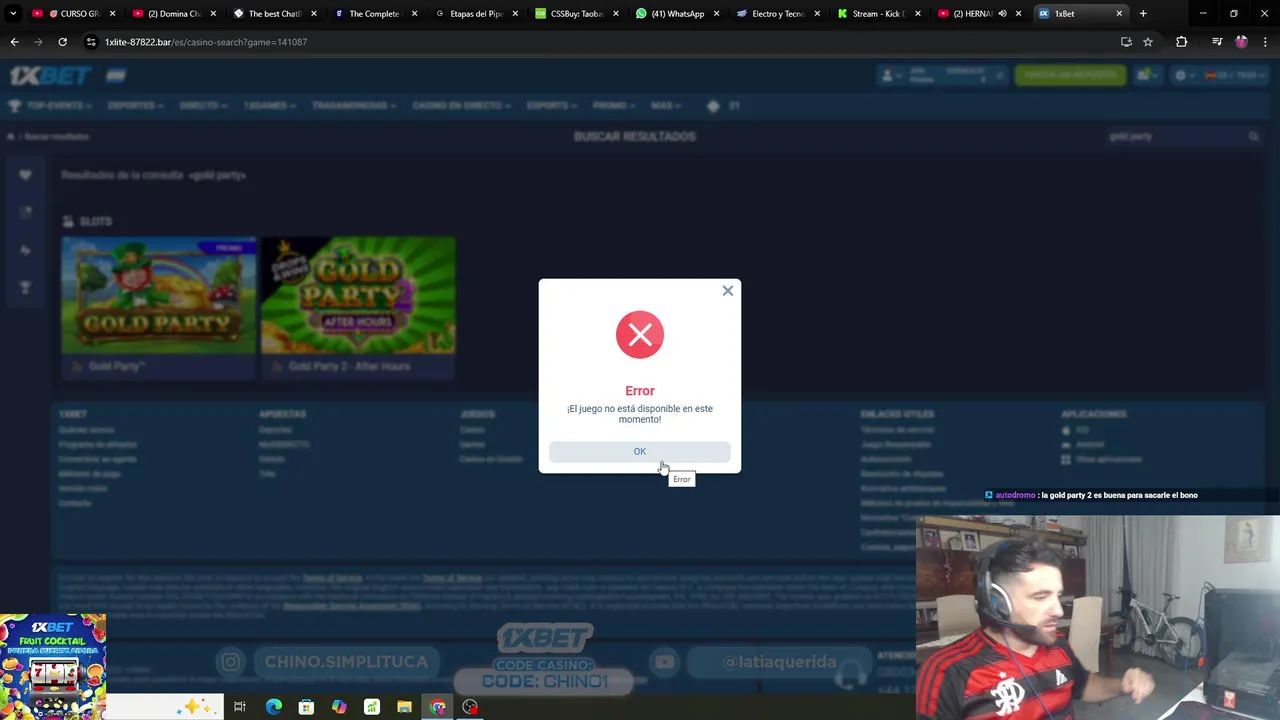Screen dimensions: 1280x720
Task: Switch to the Electro y Tecno tab
Action: (778, 14)
